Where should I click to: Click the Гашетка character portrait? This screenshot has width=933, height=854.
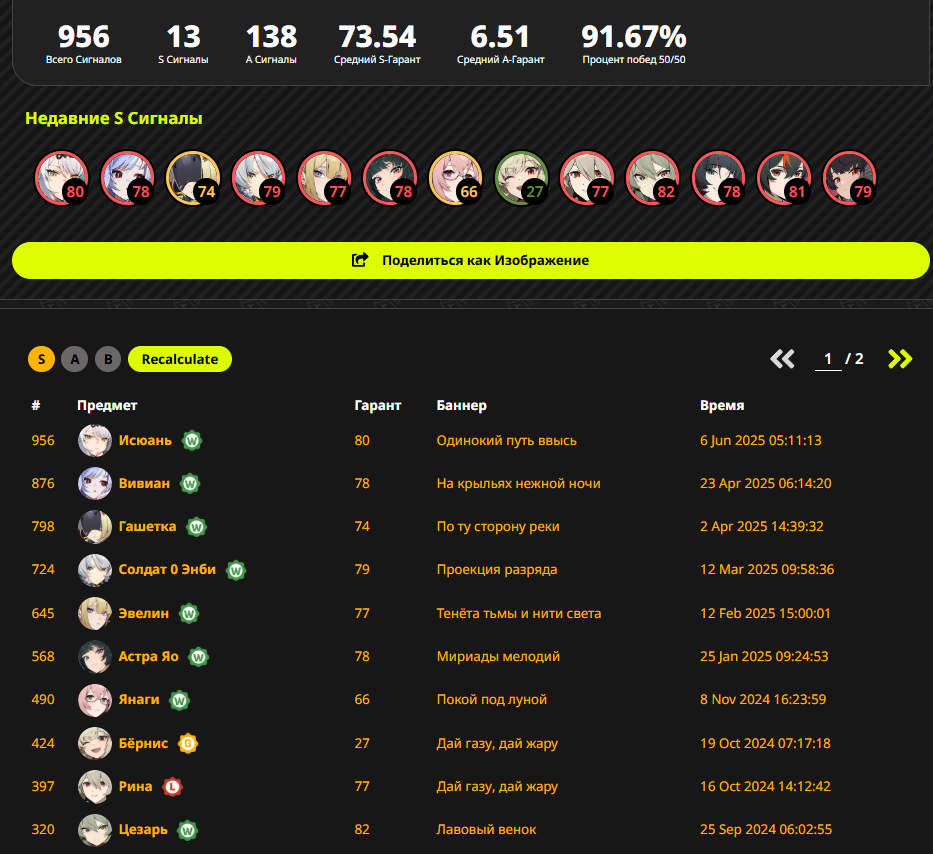coord(95,527)
